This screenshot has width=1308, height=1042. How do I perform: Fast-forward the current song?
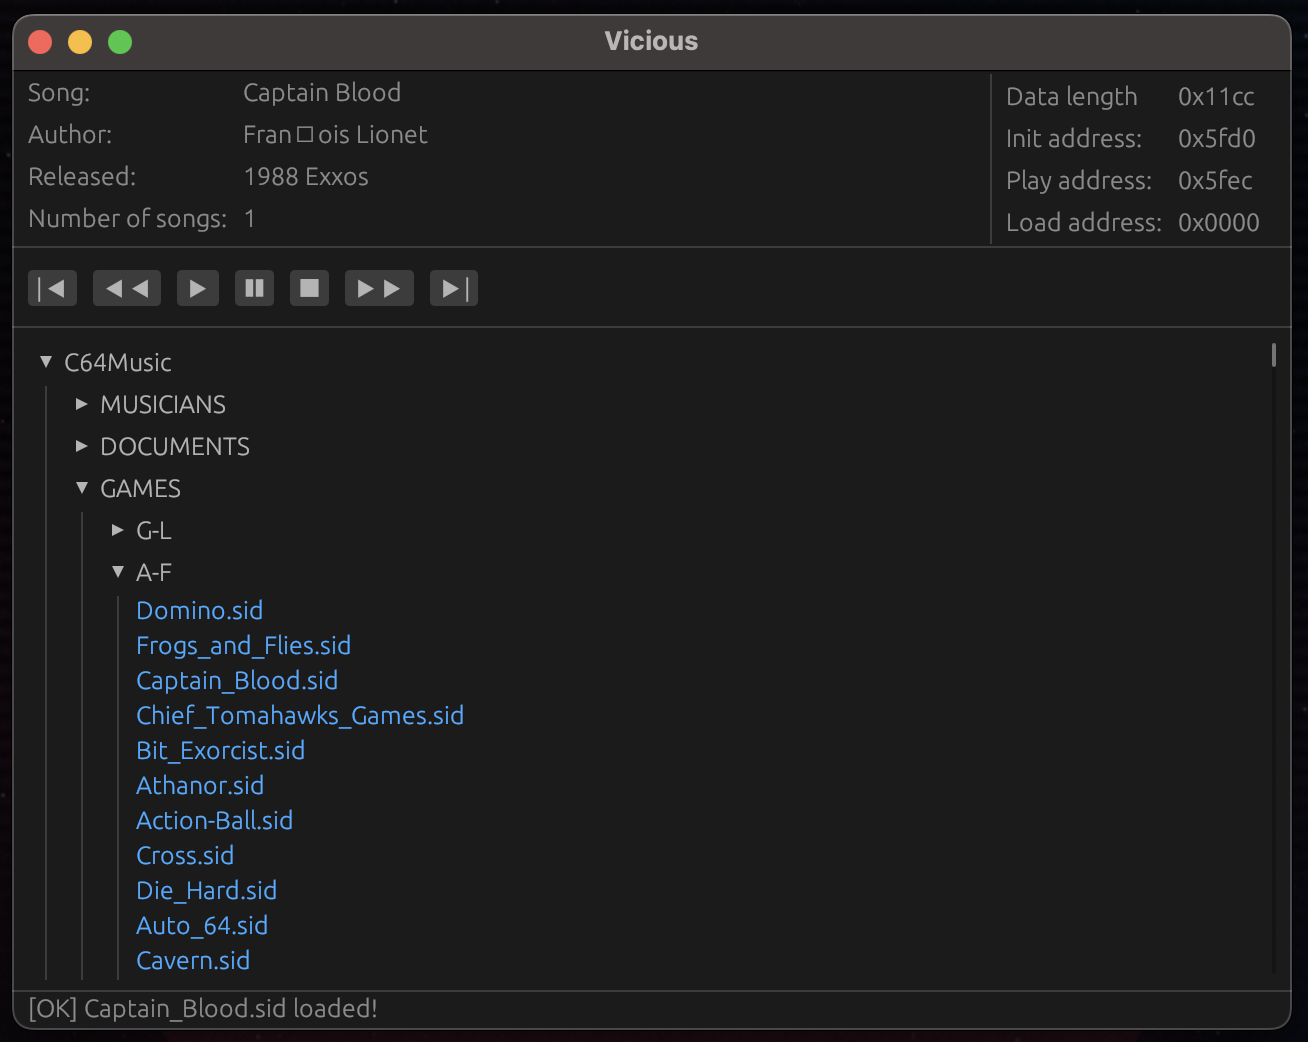(379, 288)
